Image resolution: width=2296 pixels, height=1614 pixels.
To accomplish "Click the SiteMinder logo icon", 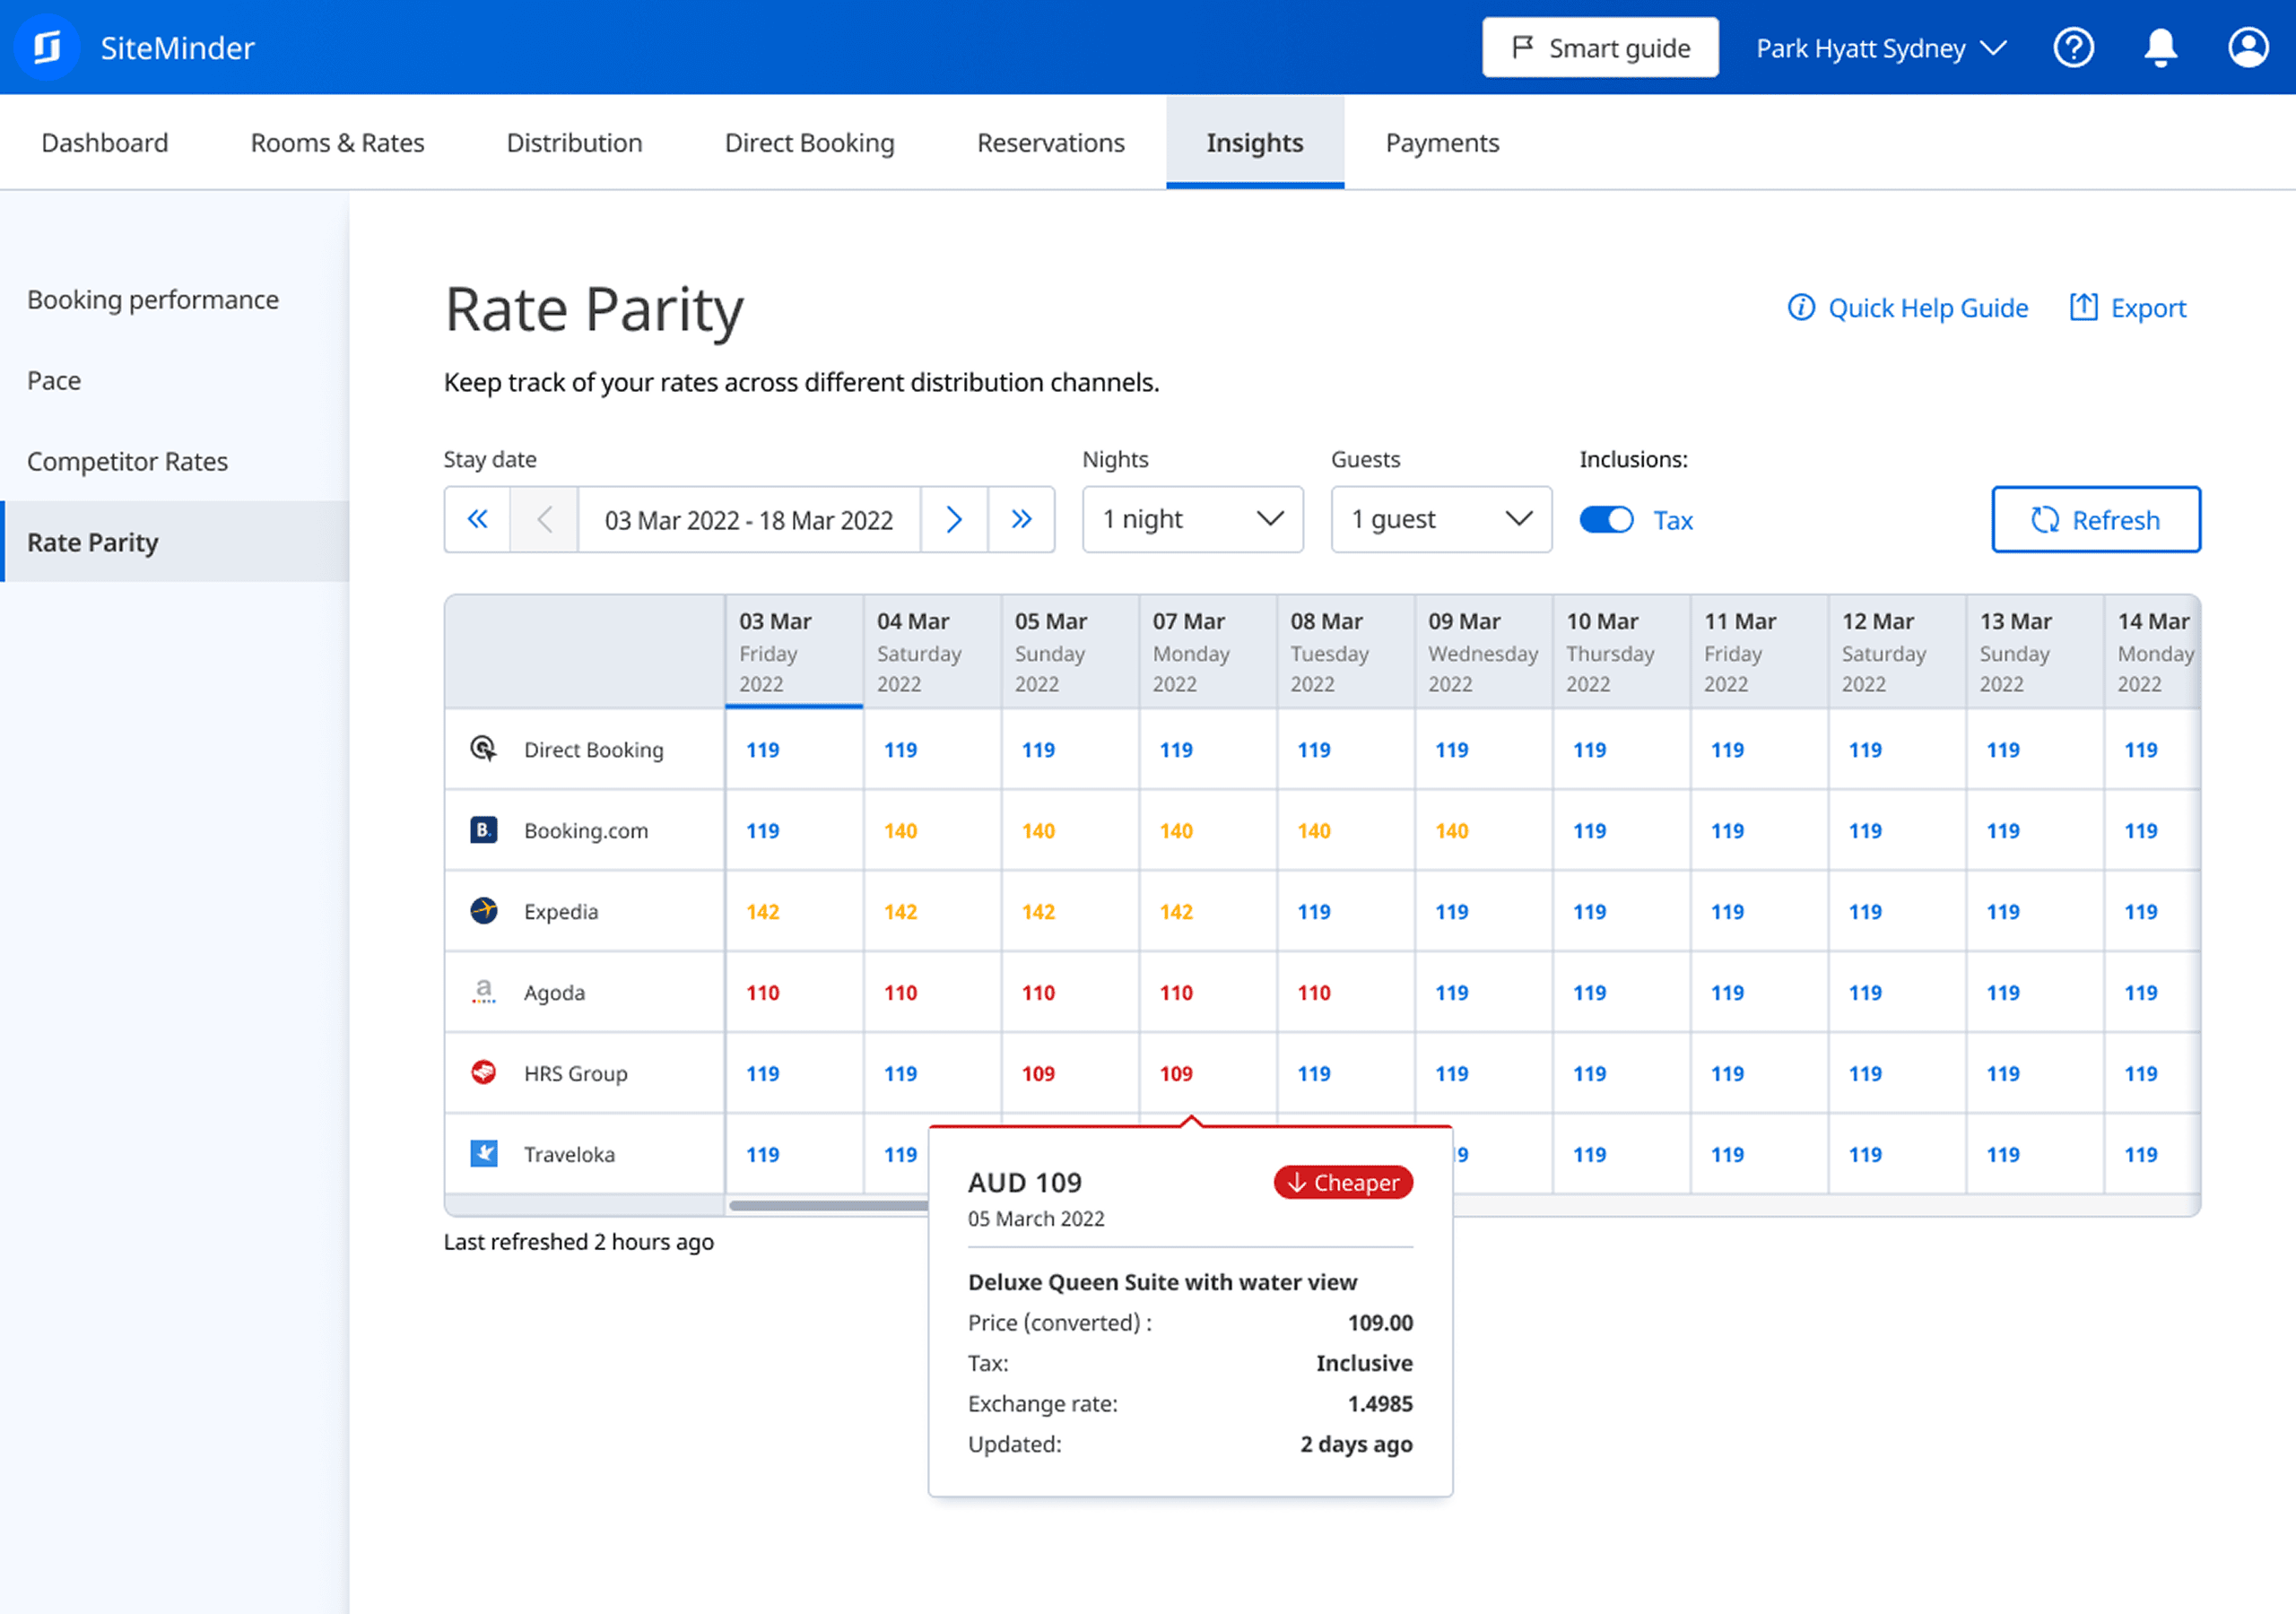I will pos(46,47).
